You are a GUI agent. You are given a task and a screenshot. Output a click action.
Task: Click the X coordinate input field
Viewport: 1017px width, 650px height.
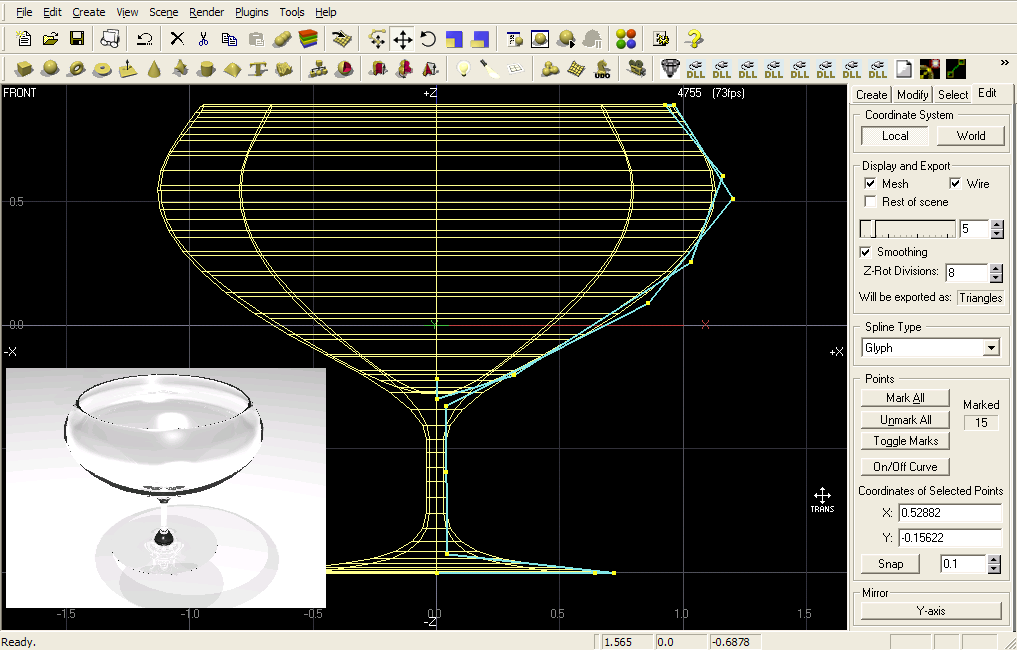coord(949,513)
